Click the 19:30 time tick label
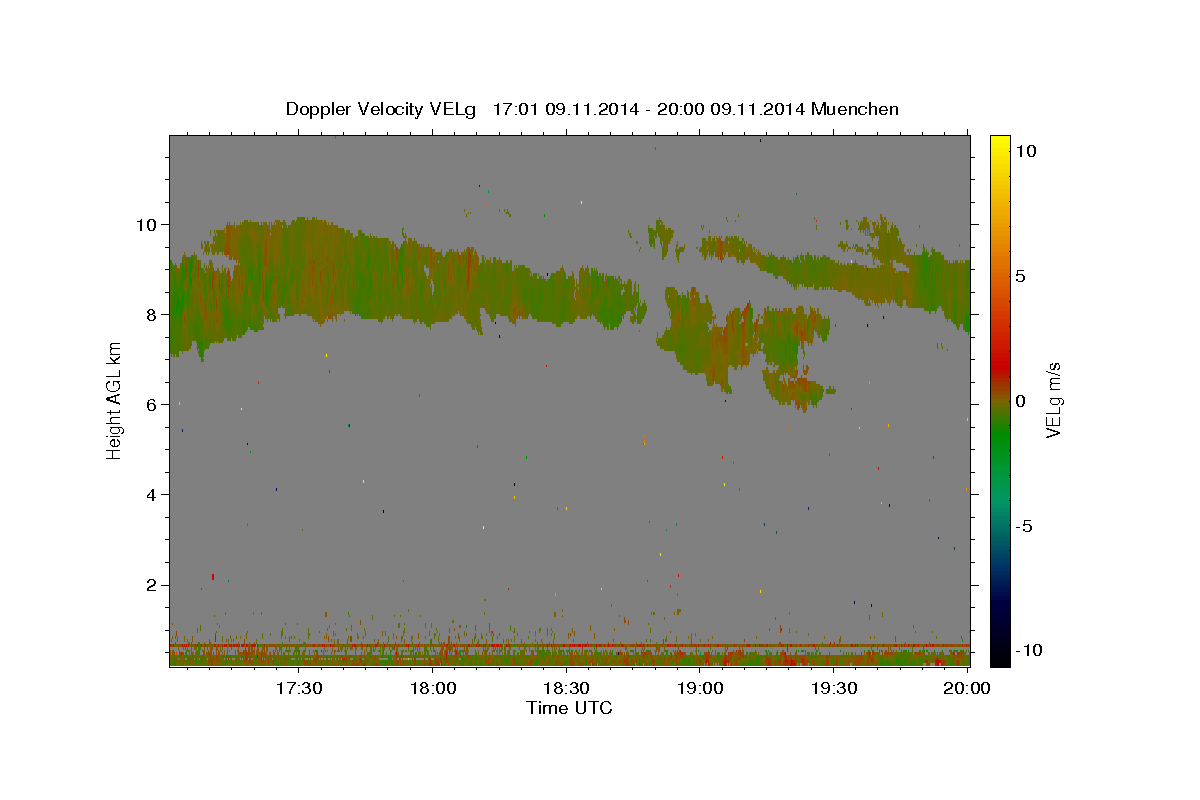 click(x=833, y=688)
